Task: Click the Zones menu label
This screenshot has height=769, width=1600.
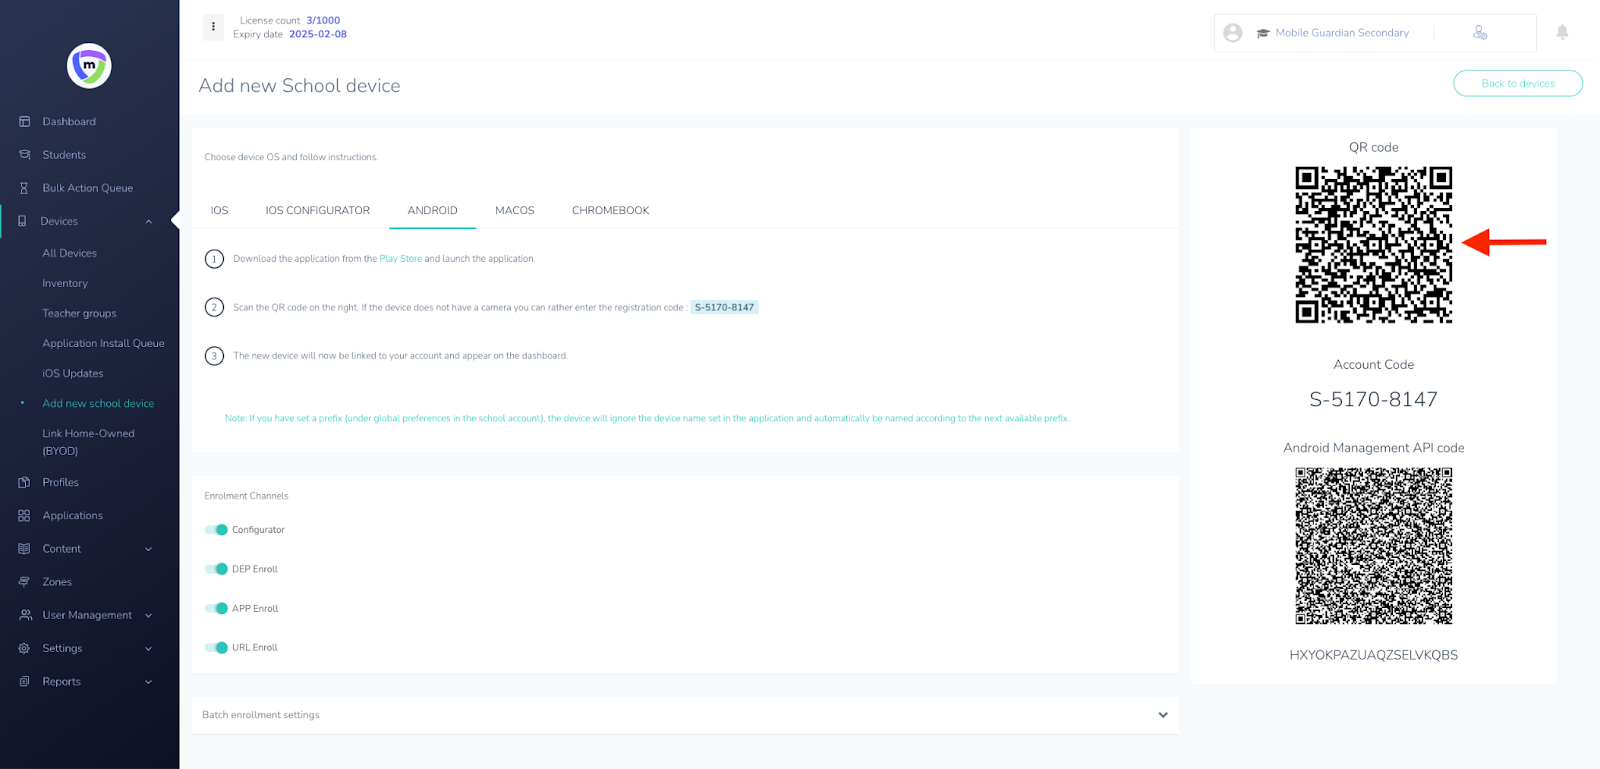Action: point(57,582)
